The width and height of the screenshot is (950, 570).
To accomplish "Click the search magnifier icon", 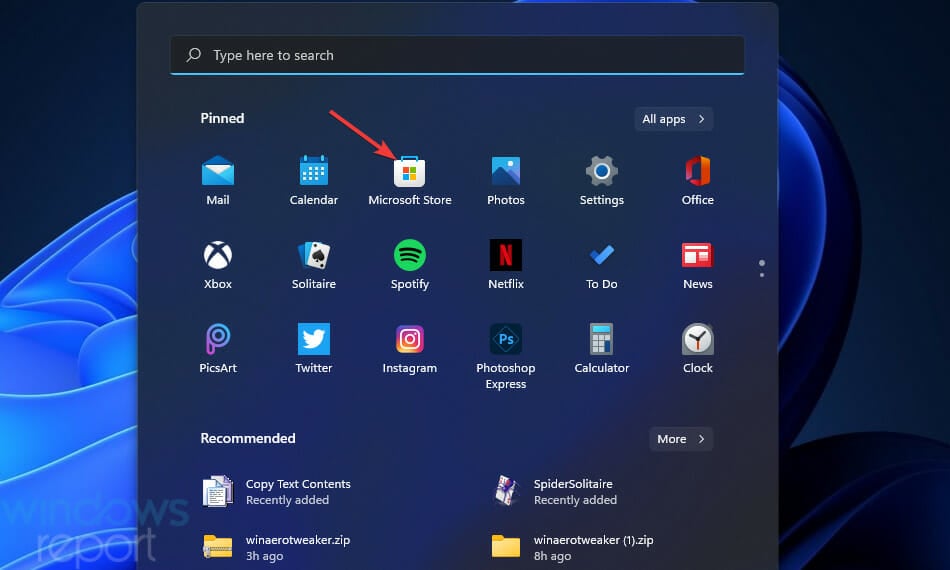I will tap(193, 55).
